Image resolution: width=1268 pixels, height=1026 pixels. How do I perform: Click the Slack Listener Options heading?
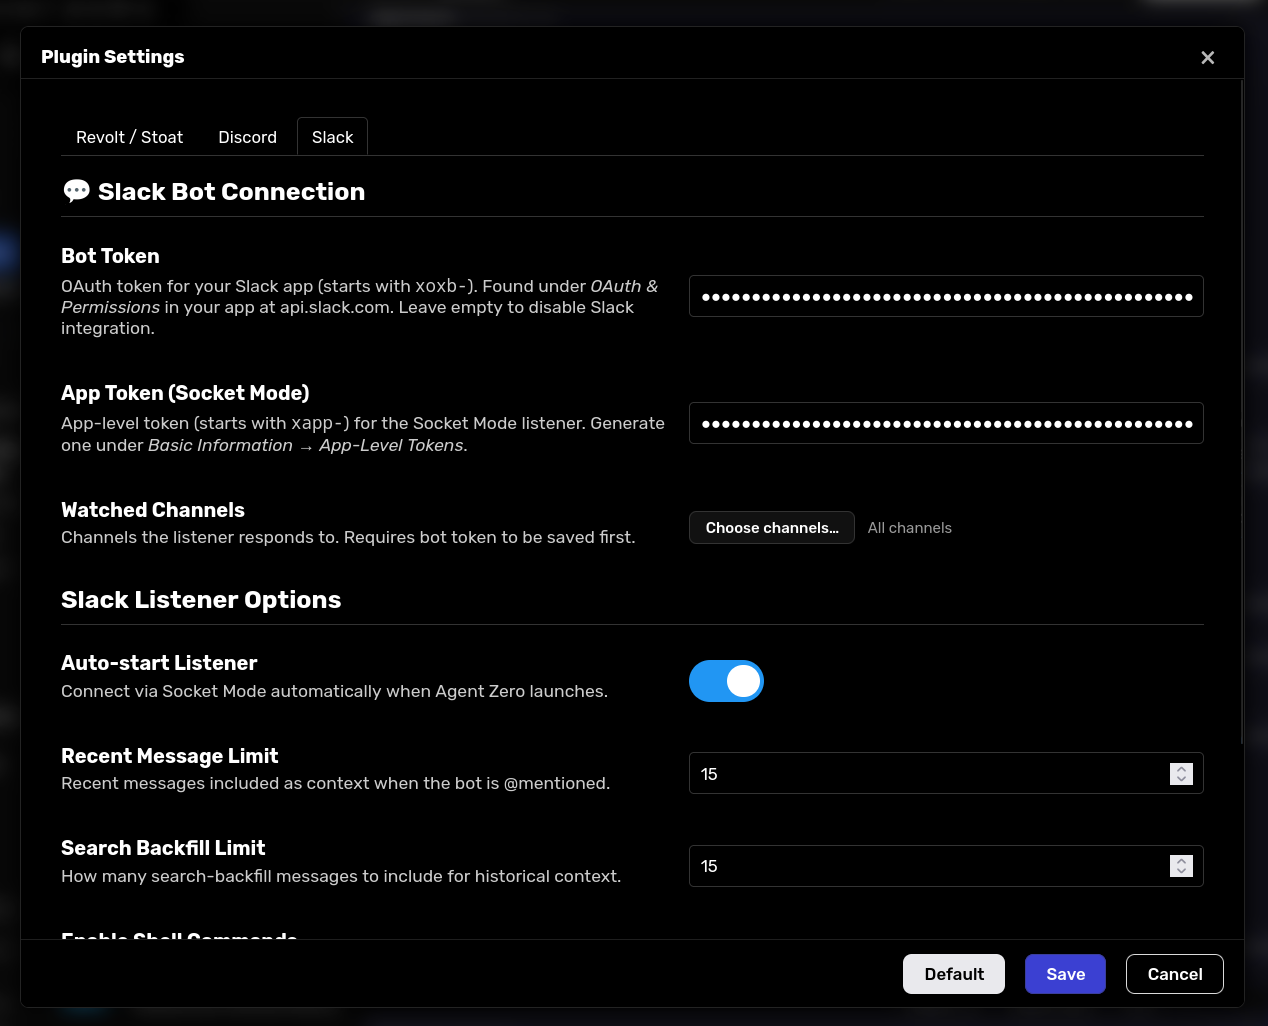(201, 600)
